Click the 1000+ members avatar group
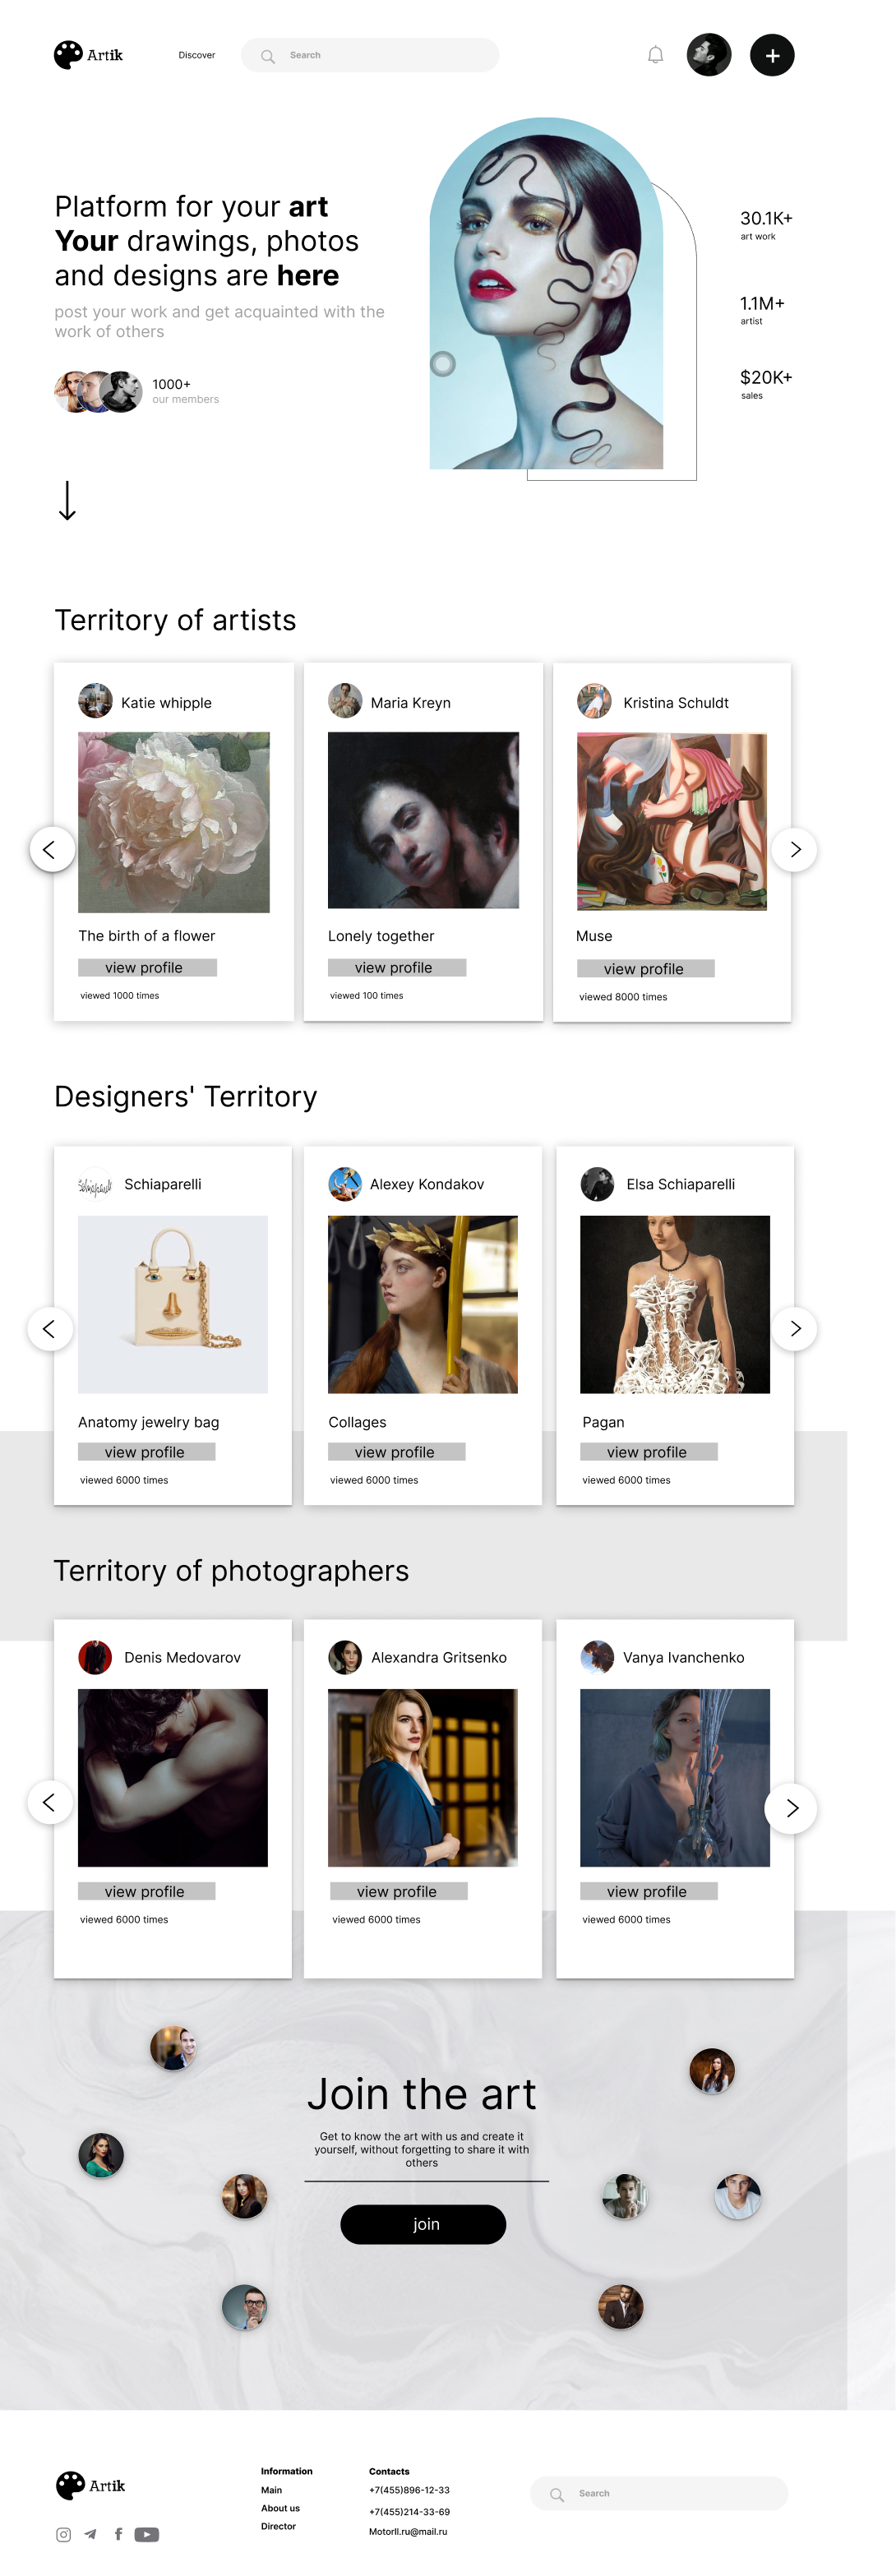Viewport: 896px width, 2576px height. click(x=98, y=392)
